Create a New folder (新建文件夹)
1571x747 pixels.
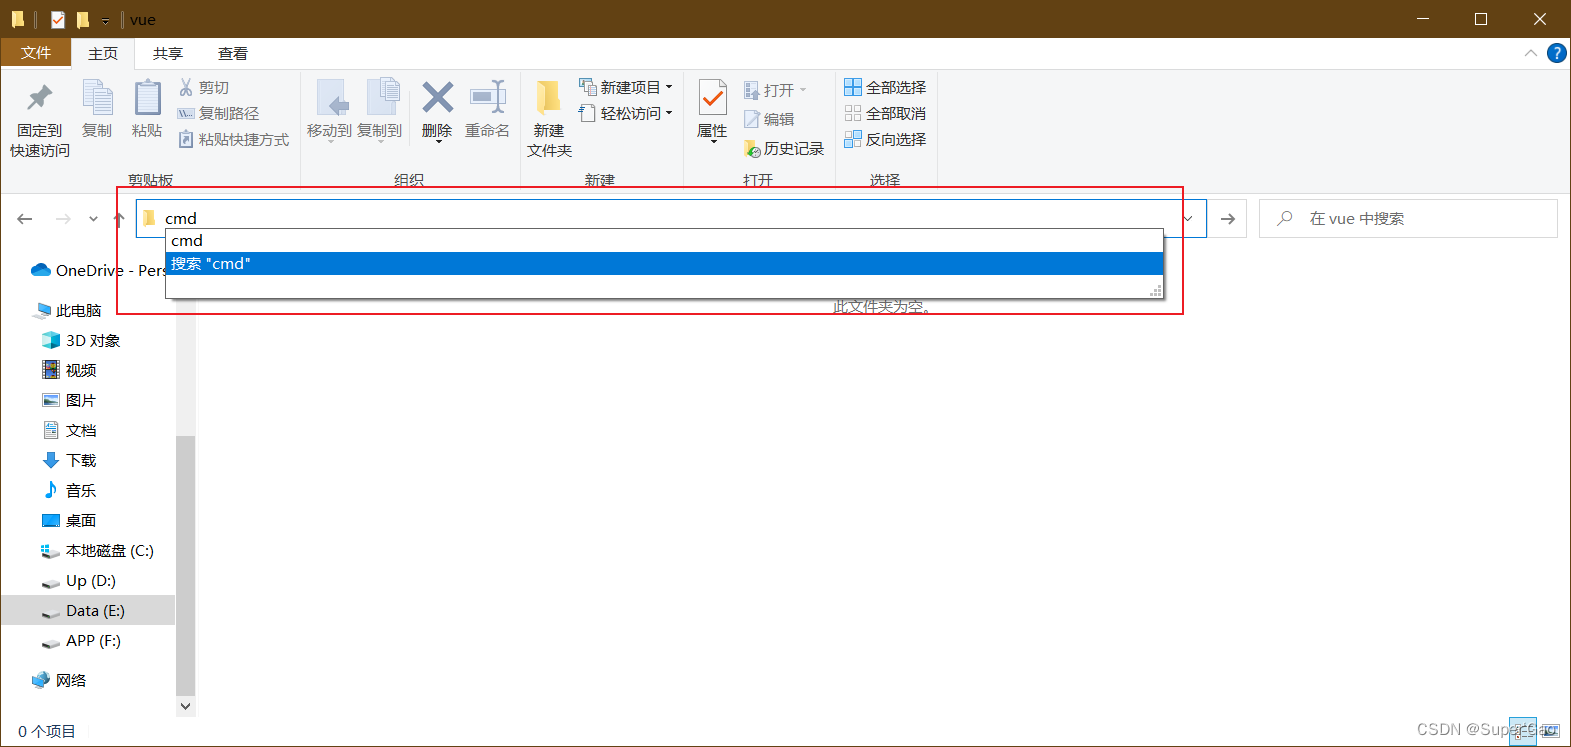pyautogui.click(x=549, y=118)
